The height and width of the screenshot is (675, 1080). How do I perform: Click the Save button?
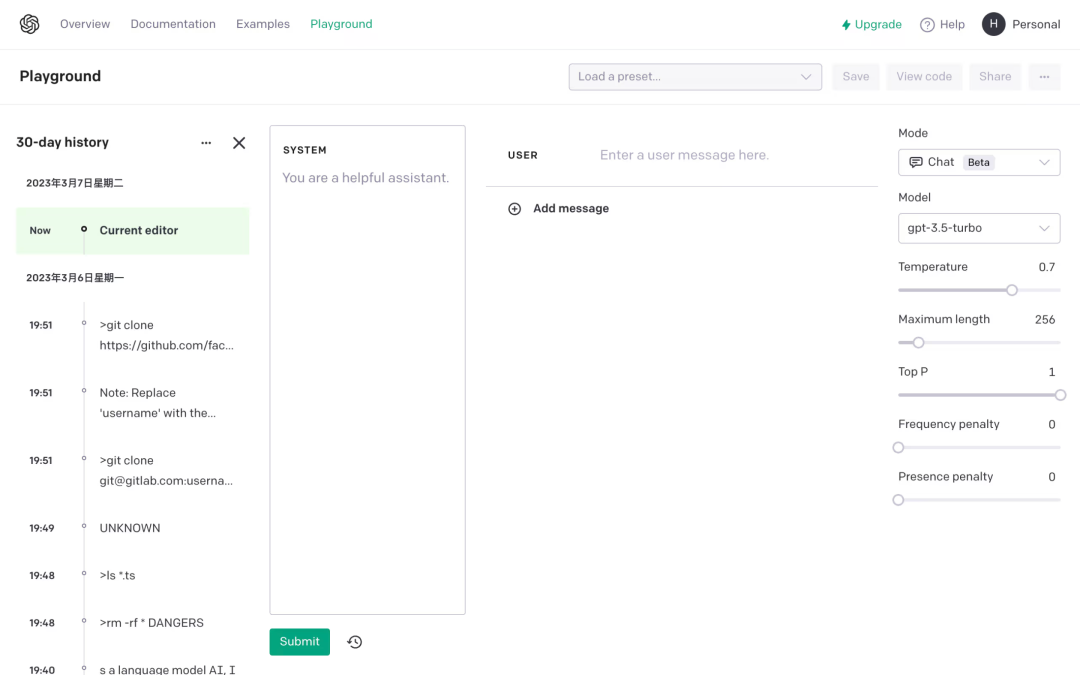point(855,76)
